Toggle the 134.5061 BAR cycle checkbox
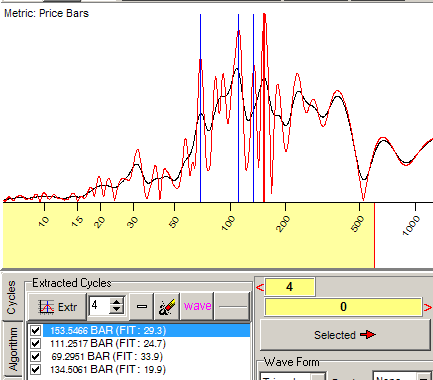 (35, 369)
